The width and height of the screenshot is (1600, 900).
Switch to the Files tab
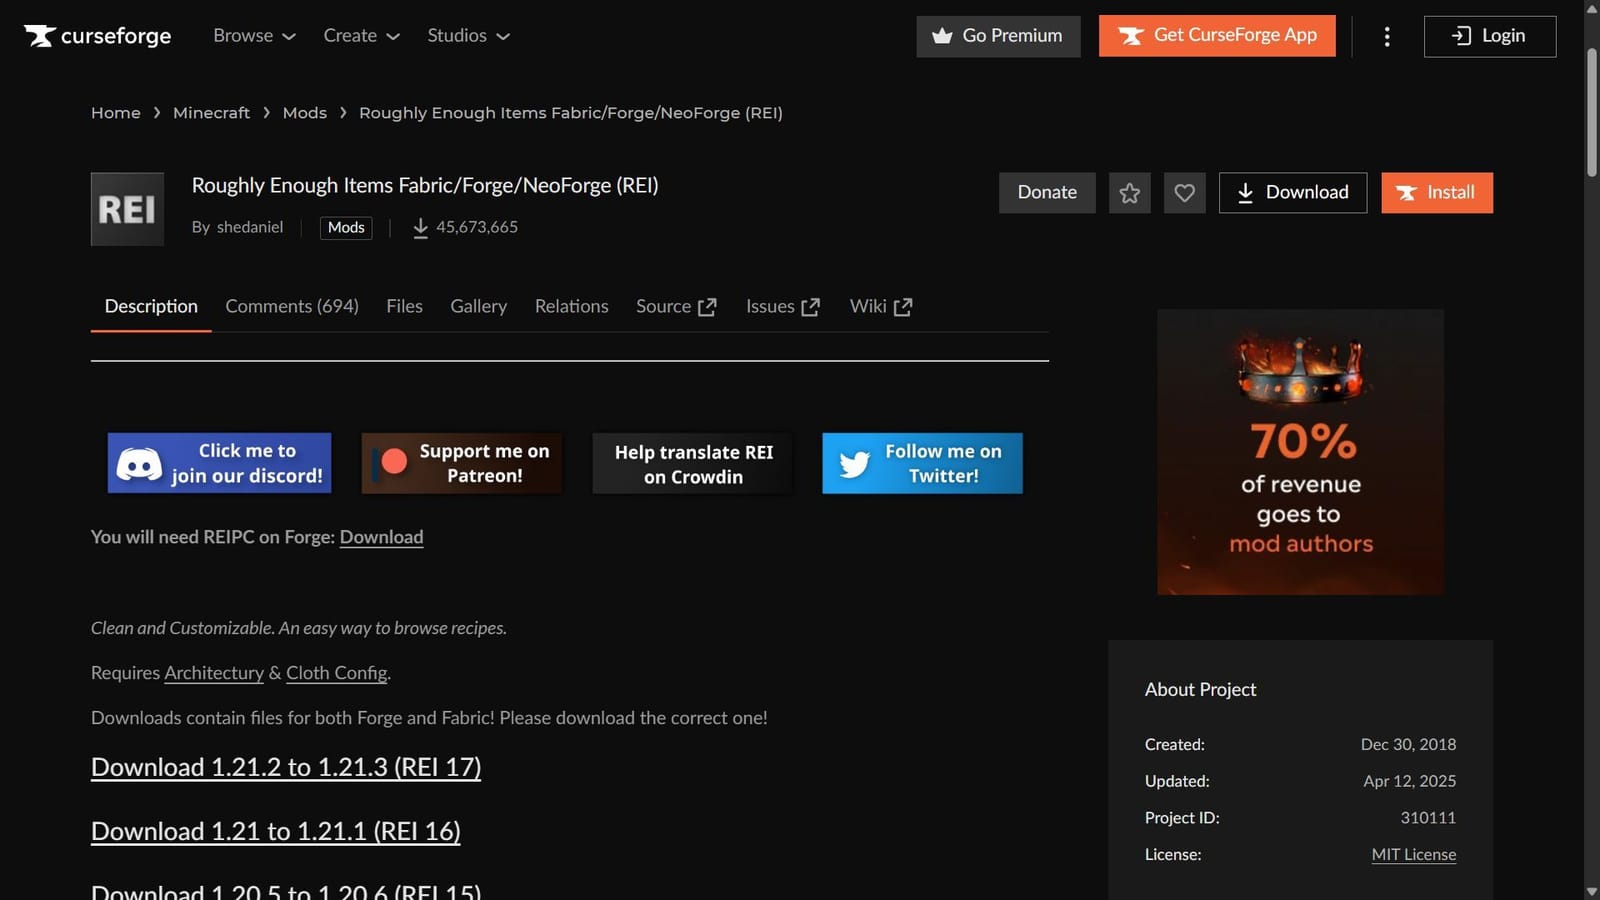[404, 306]
